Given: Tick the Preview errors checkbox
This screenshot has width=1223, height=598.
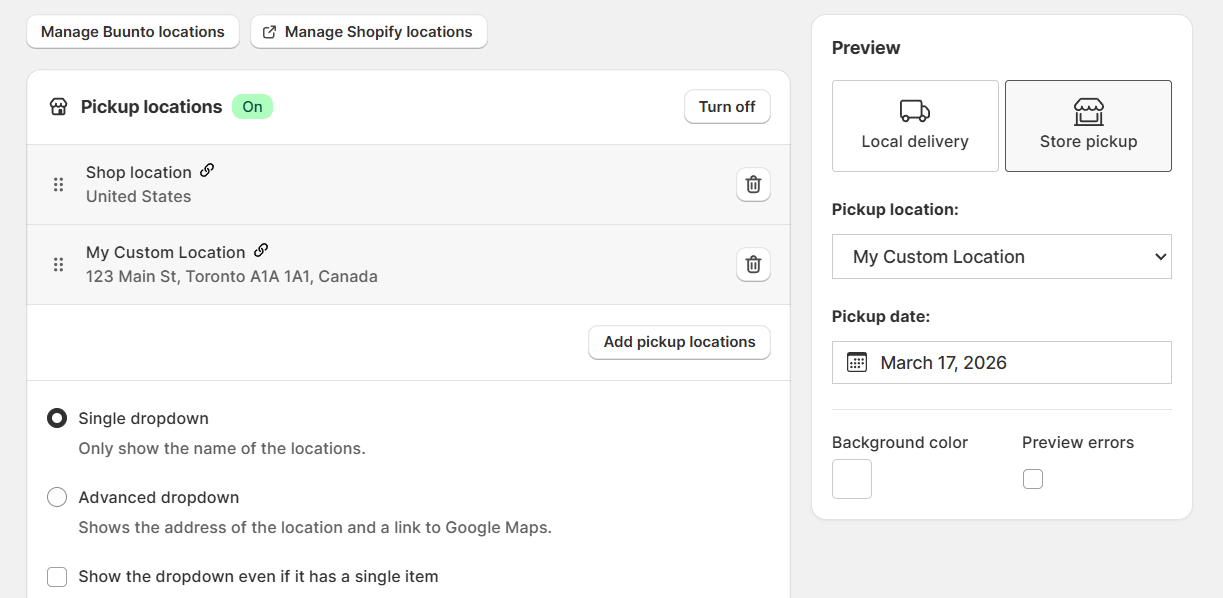Looking at the screenshot, I should coord(1033,479).
